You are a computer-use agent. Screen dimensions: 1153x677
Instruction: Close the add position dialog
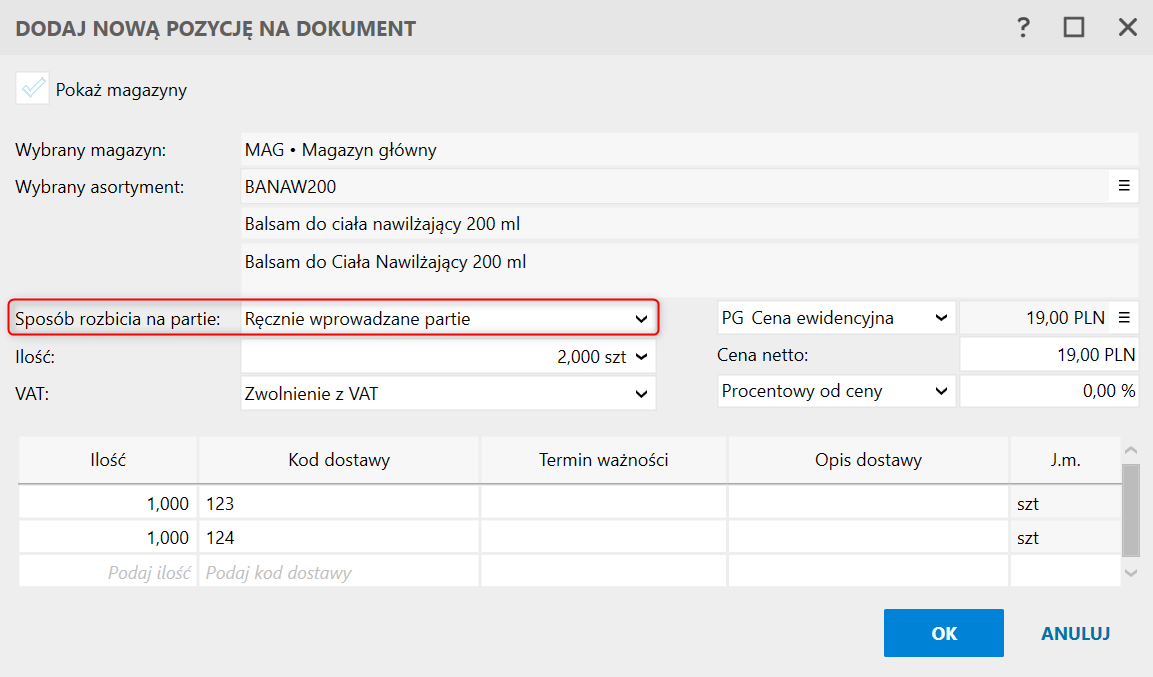tap(1127, 28)
